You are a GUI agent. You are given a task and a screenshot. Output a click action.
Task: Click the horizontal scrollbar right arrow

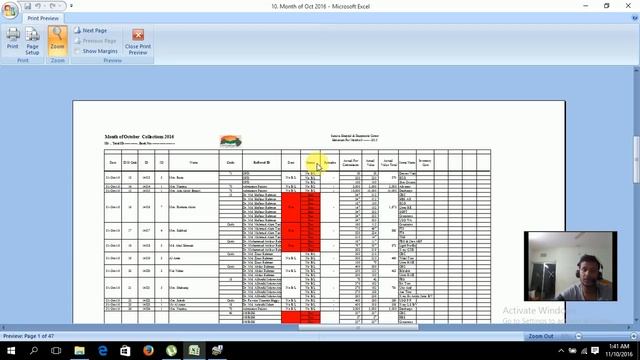[x=629, y=327]
